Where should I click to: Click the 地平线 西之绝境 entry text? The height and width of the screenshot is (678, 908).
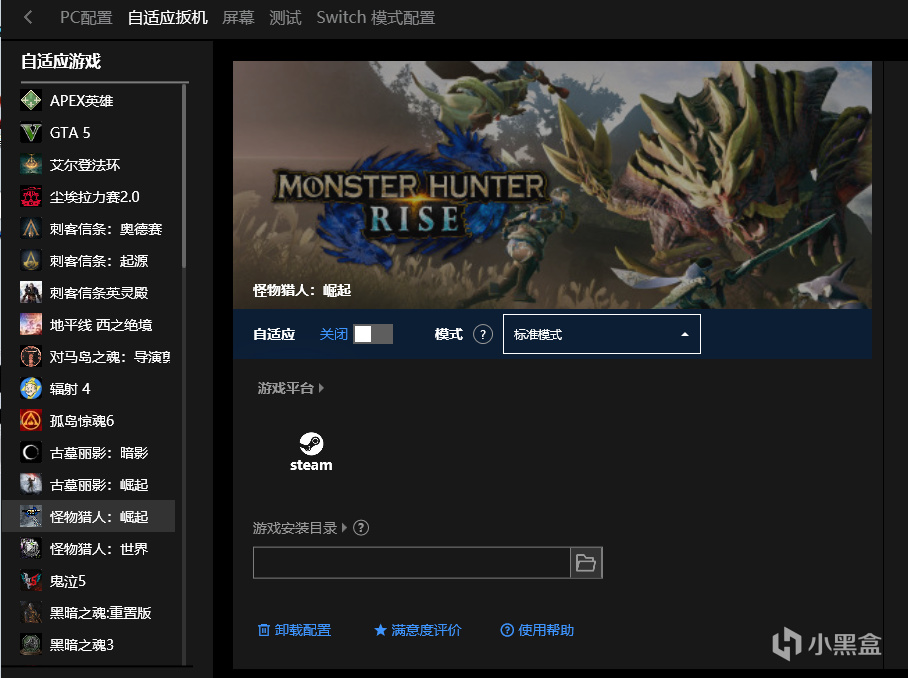tap(101, 325)
